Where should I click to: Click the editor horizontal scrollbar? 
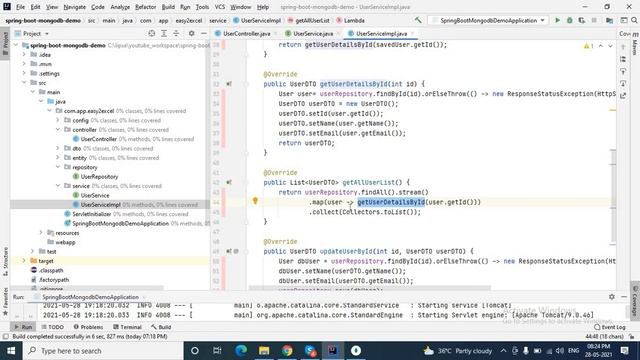click(x=369, y=288)
